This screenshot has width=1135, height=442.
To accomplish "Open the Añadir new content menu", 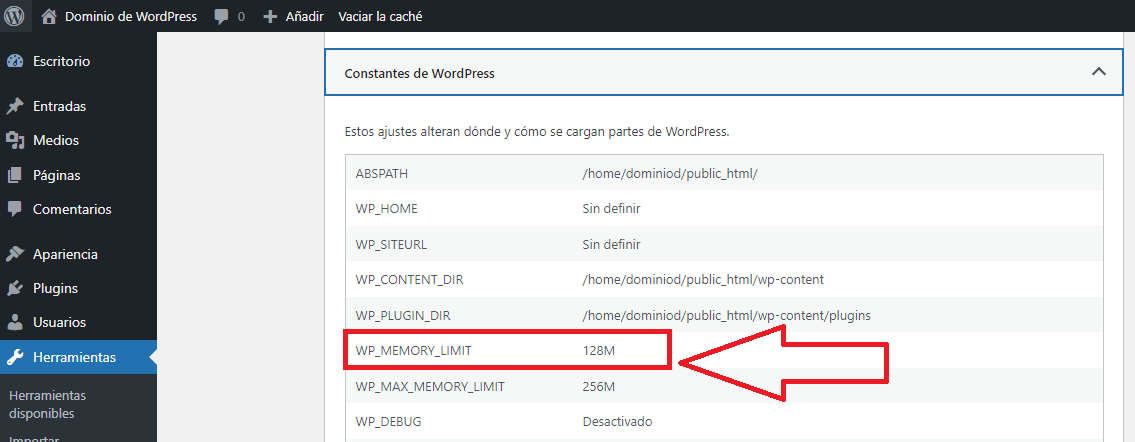I will click(304, 16).
